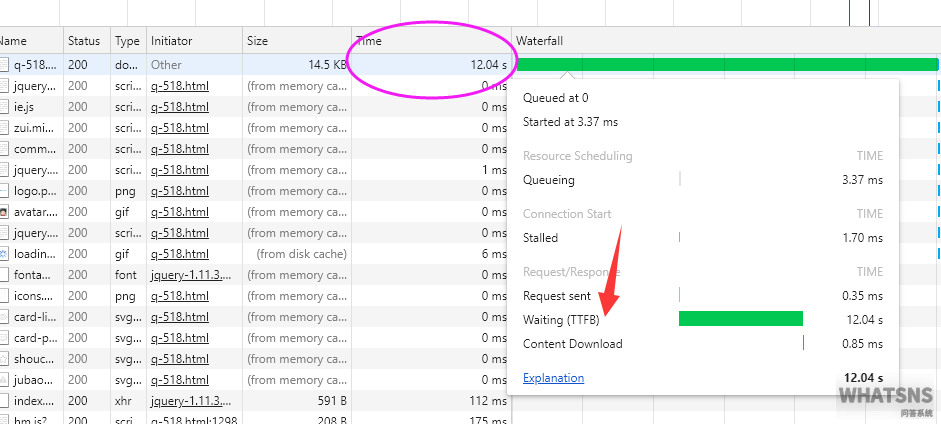Click the Type column header
The height and width of the screenshot is (424, 941).
tap(127, 41)
